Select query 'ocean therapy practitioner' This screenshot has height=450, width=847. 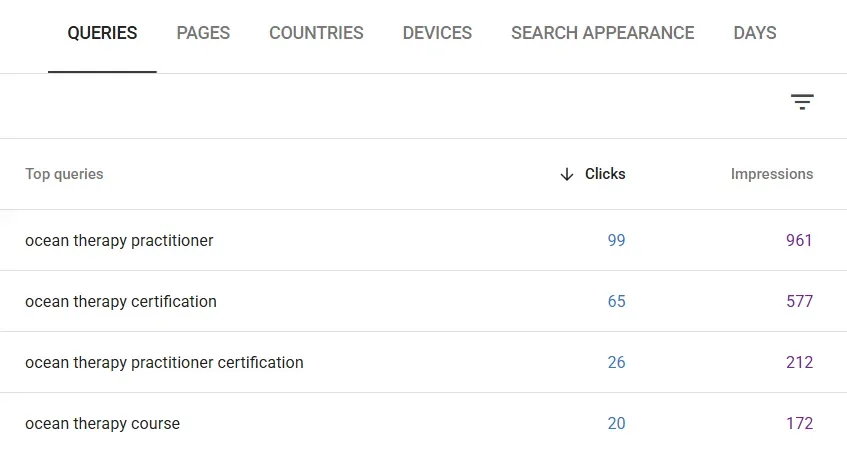[119, 240]
